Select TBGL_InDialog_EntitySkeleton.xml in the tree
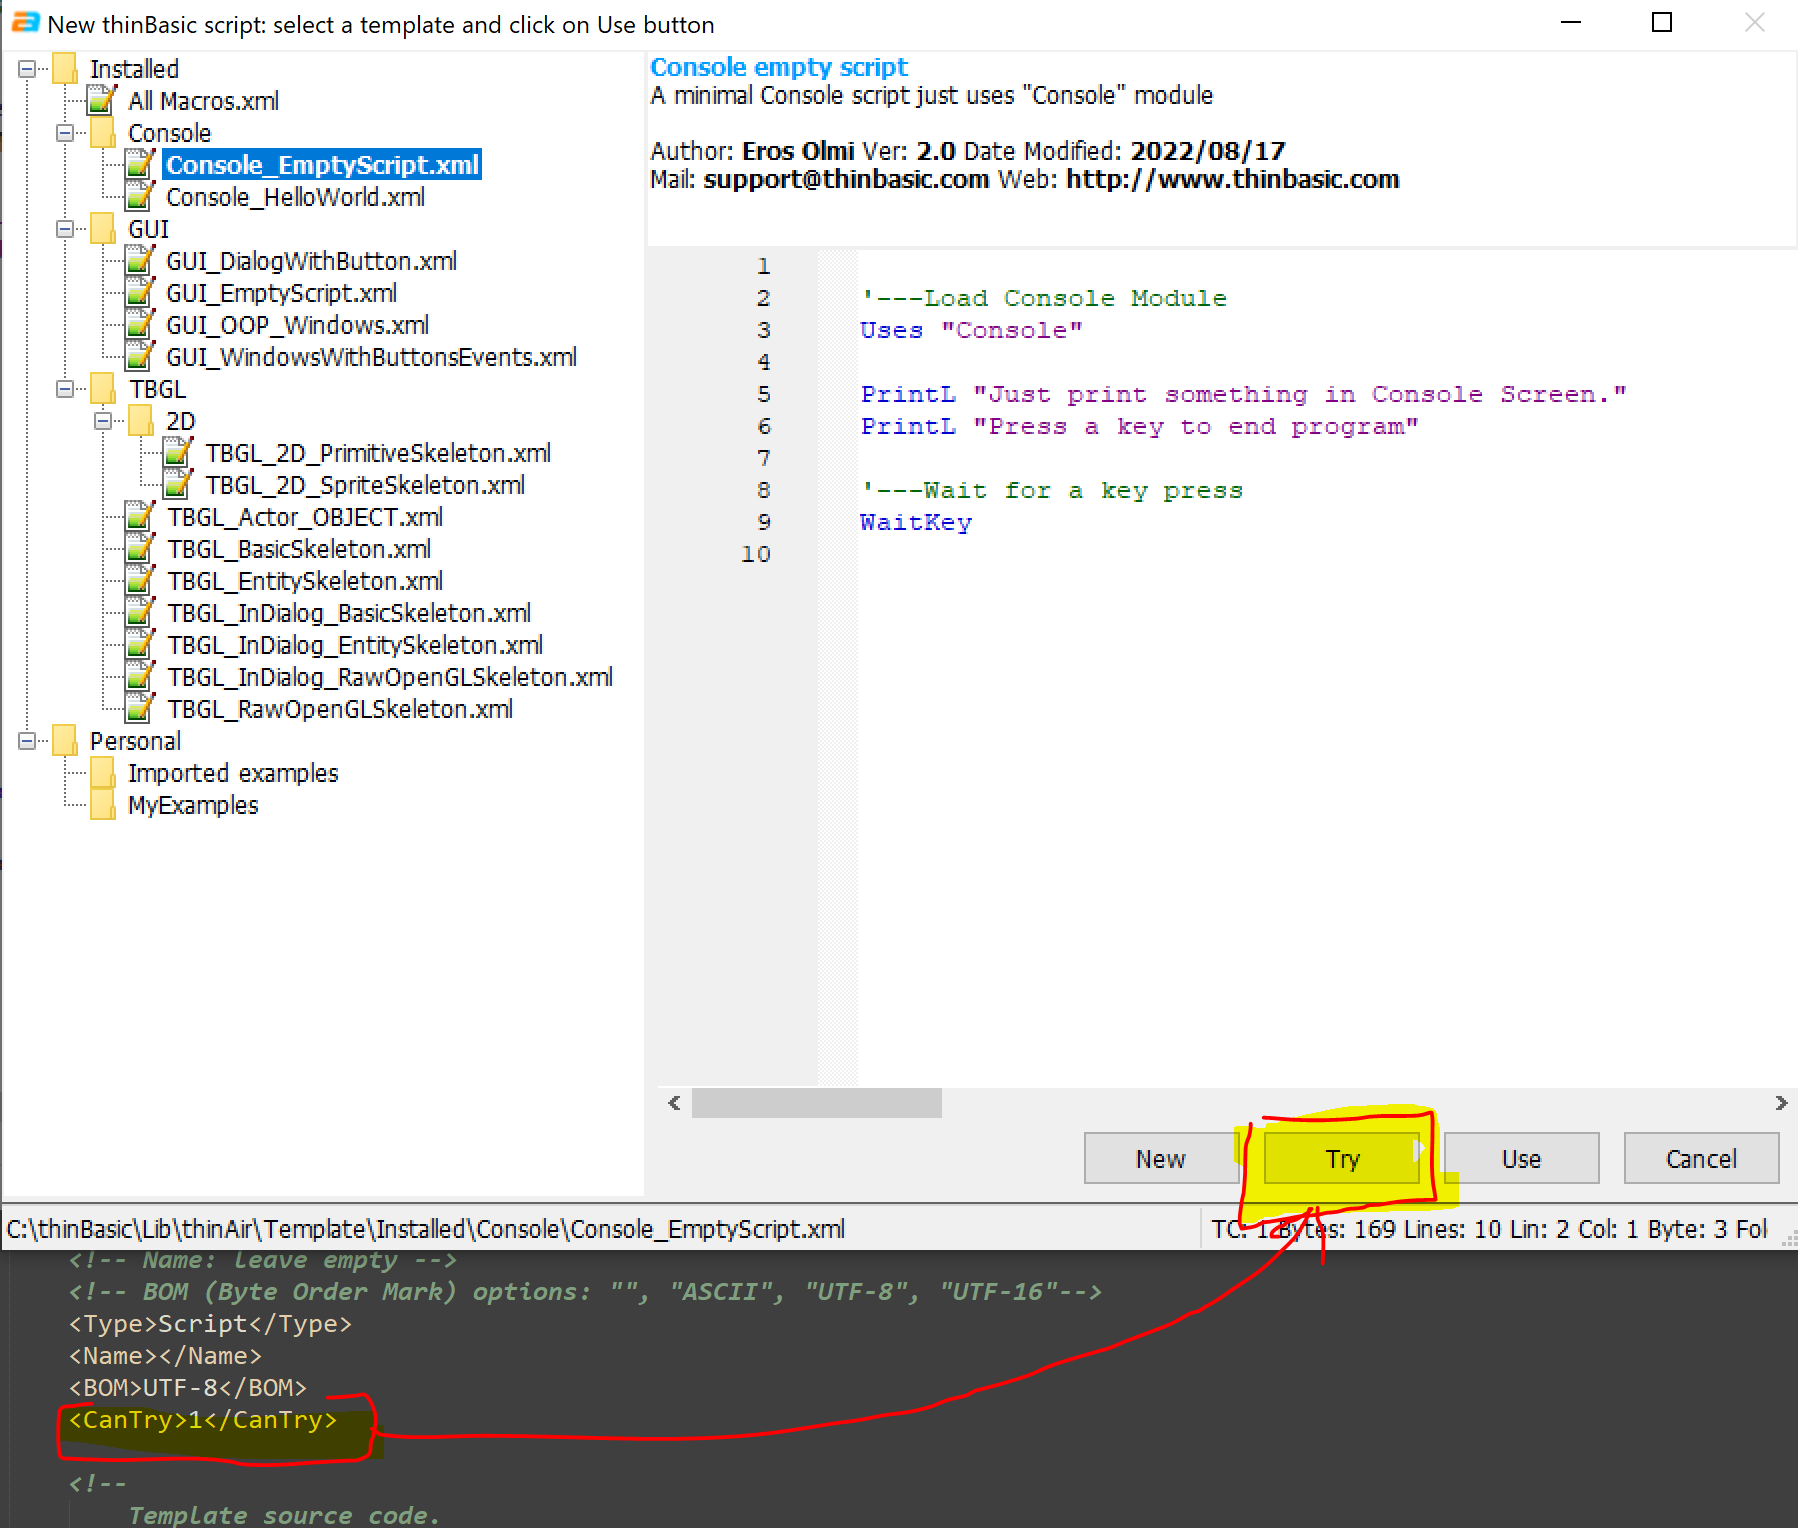Image resolution: width=1798 pixels, height=1528 pixels. [355, 645]
